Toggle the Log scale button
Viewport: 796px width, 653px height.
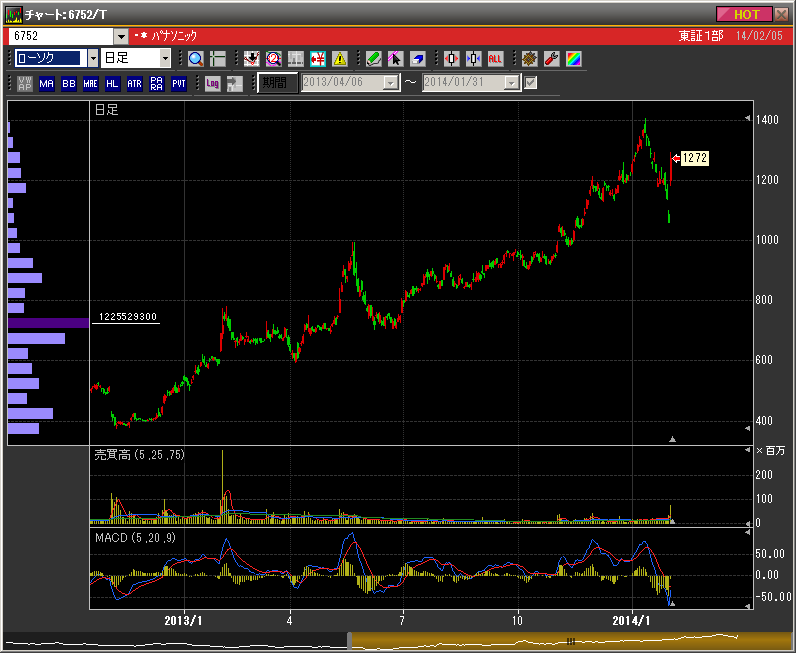pyautogui.click(x=212, y=84)
